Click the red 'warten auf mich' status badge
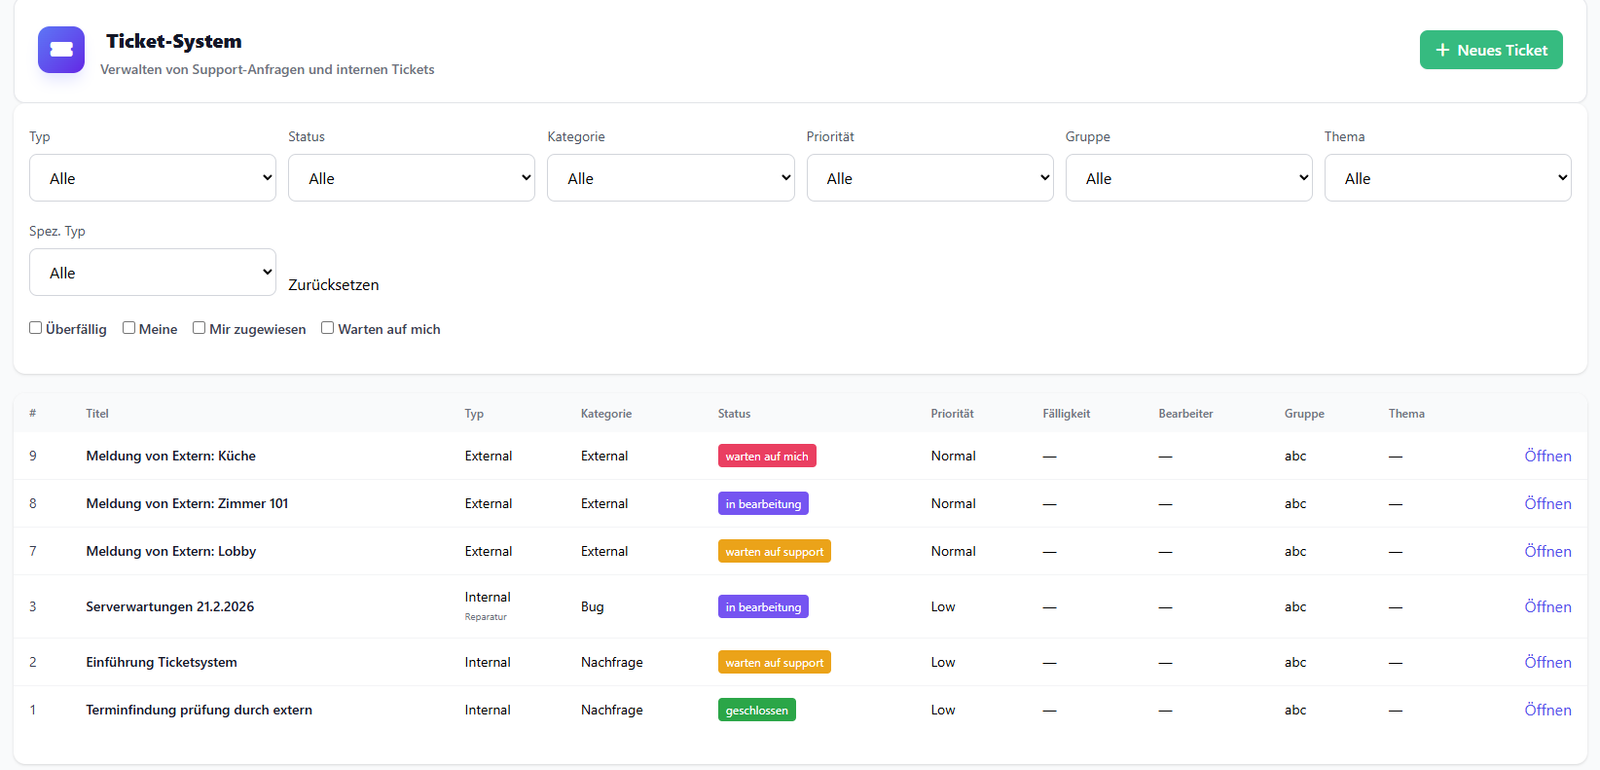This screenshot has width=1600, height=770. pyautogui.click(x=766, y=456)
